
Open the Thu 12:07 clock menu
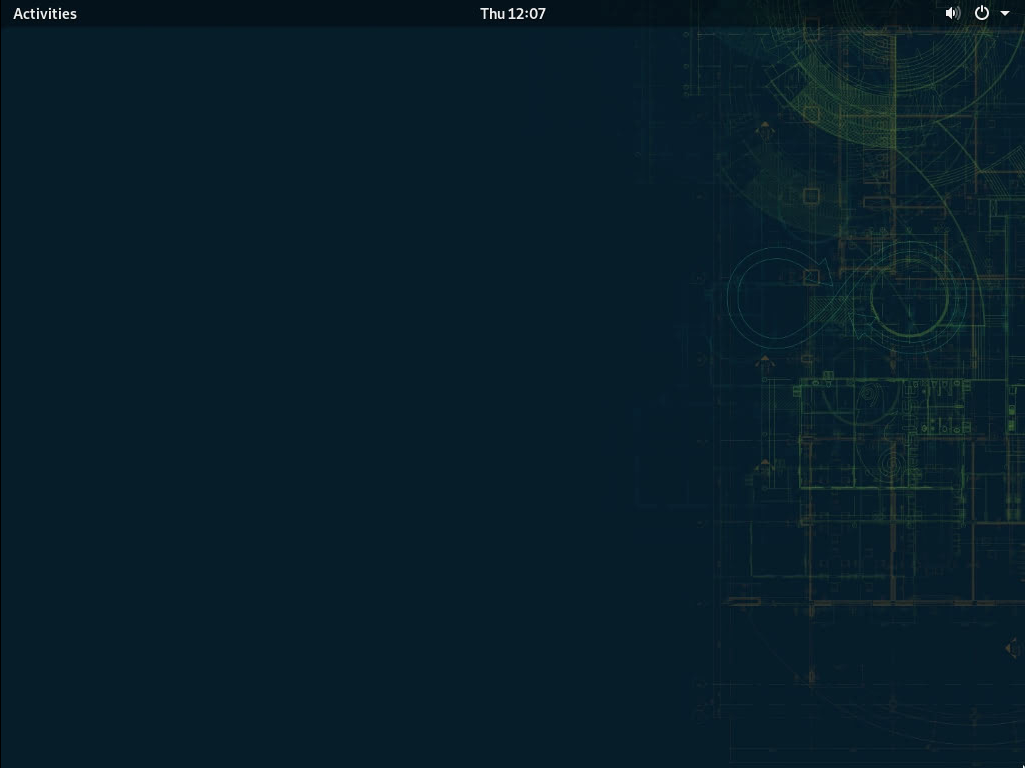point(512,13)
